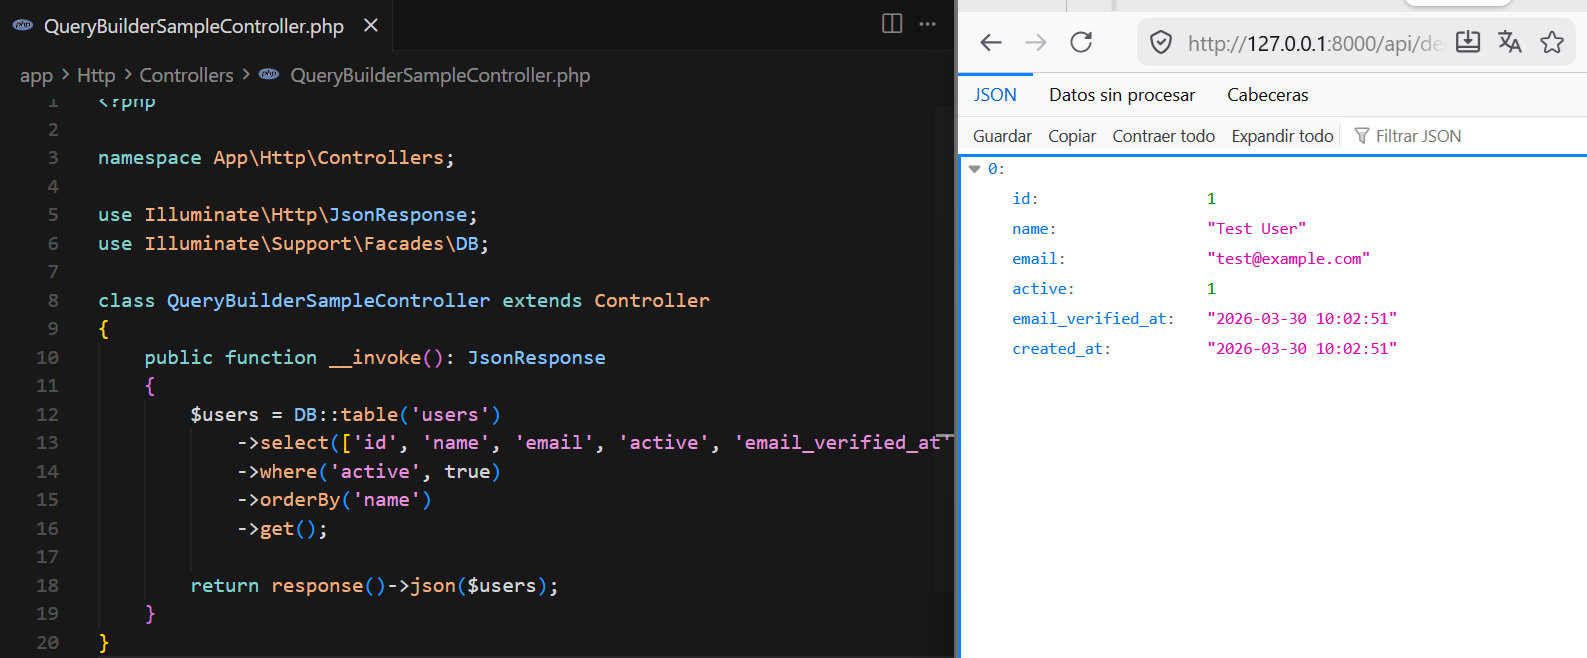The width and height of the screenshot is (1587, 658).
Task: Click line number 8 in the editor gutter
Action: pyautogui.click(x=53, y=301)
